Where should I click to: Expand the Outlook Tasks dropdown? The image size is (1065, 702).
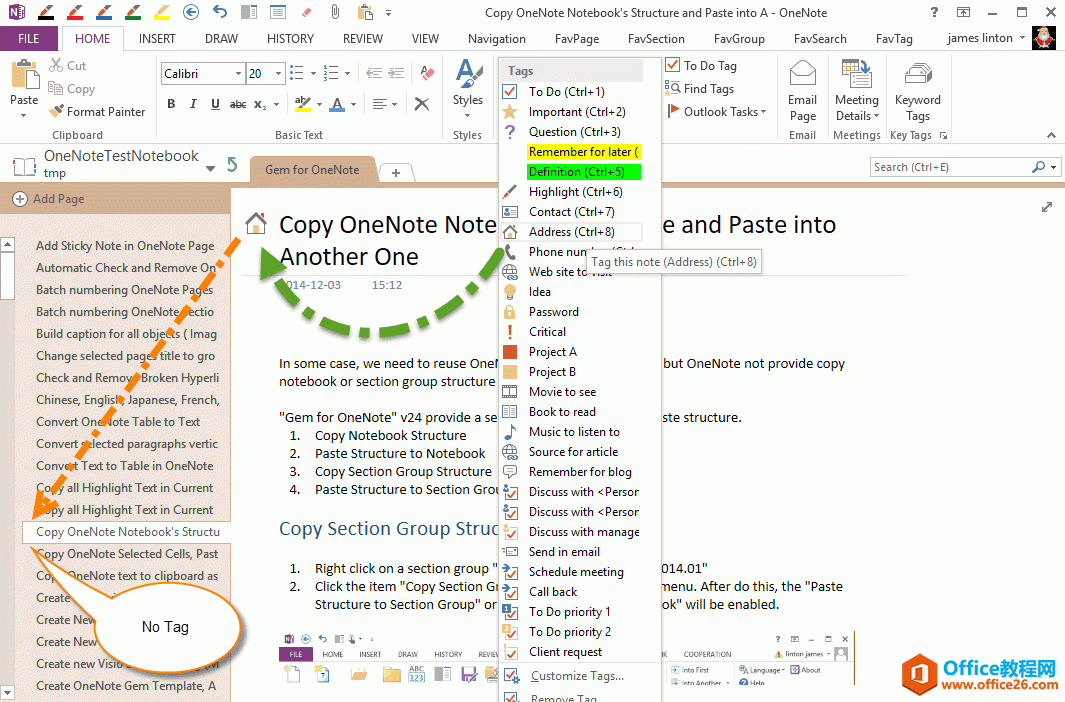[x=763, y=111]
